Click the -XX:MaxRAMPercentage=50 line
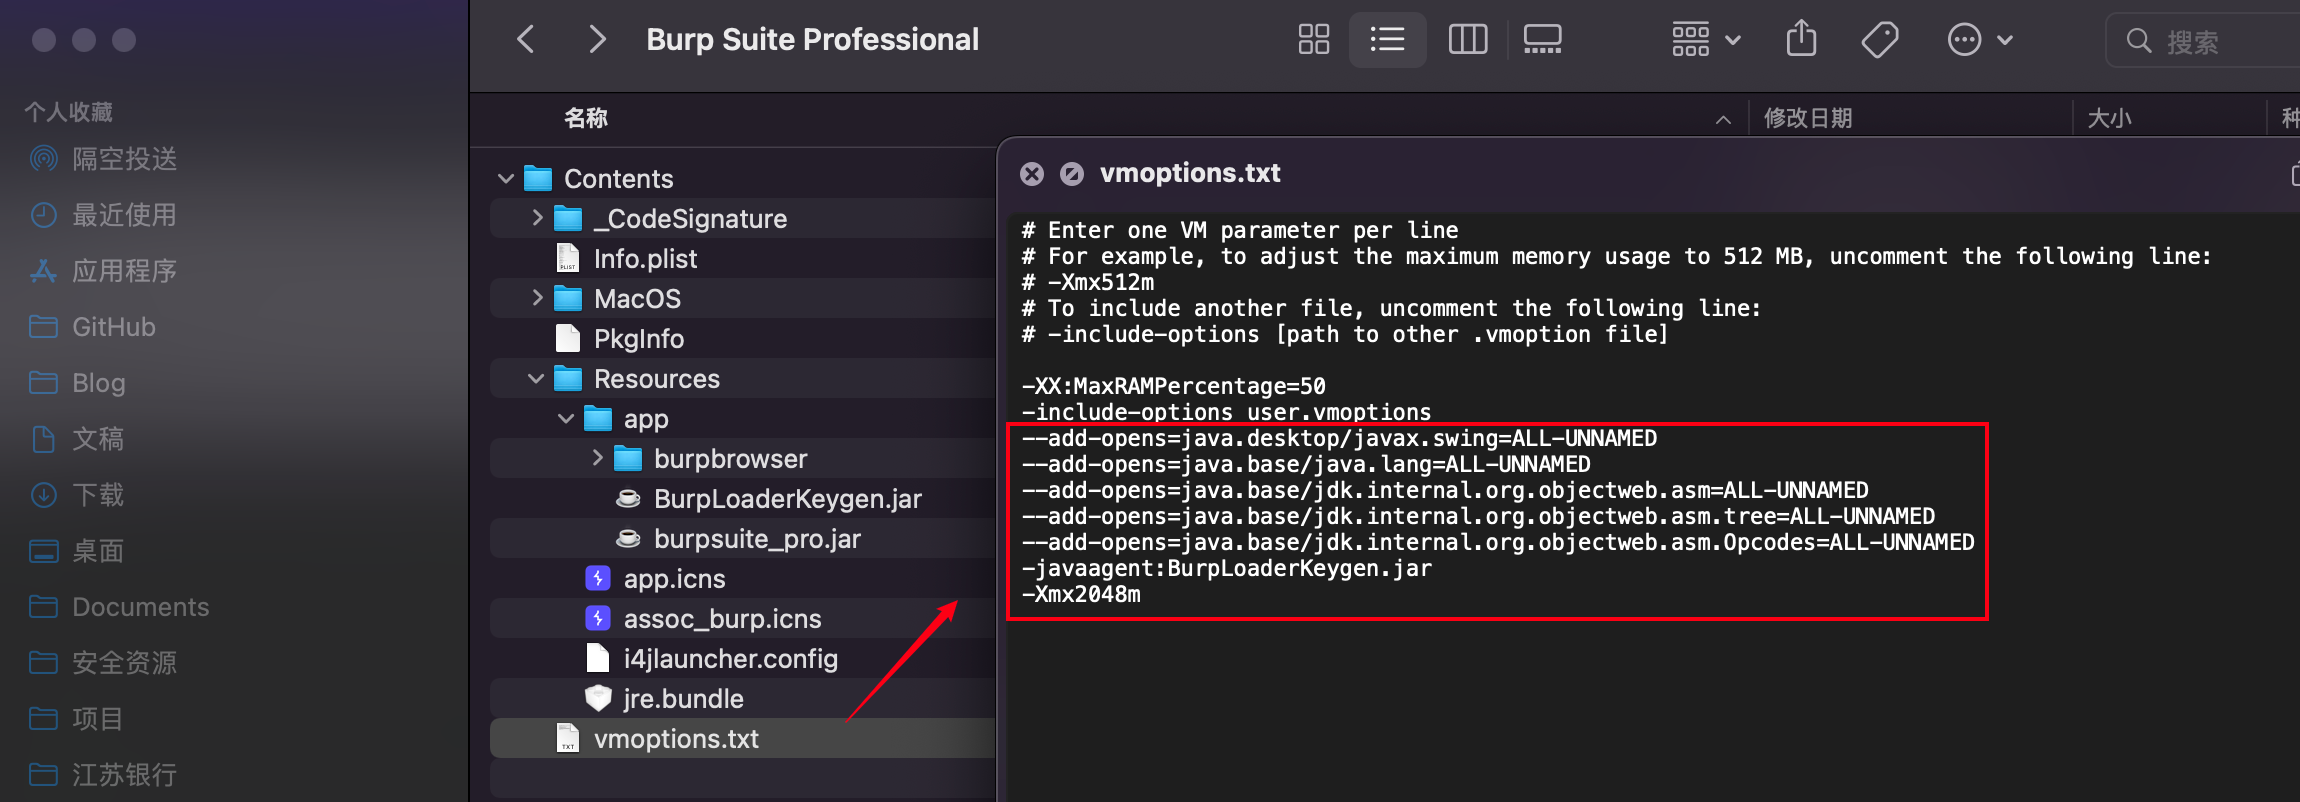 [1174, 387]
